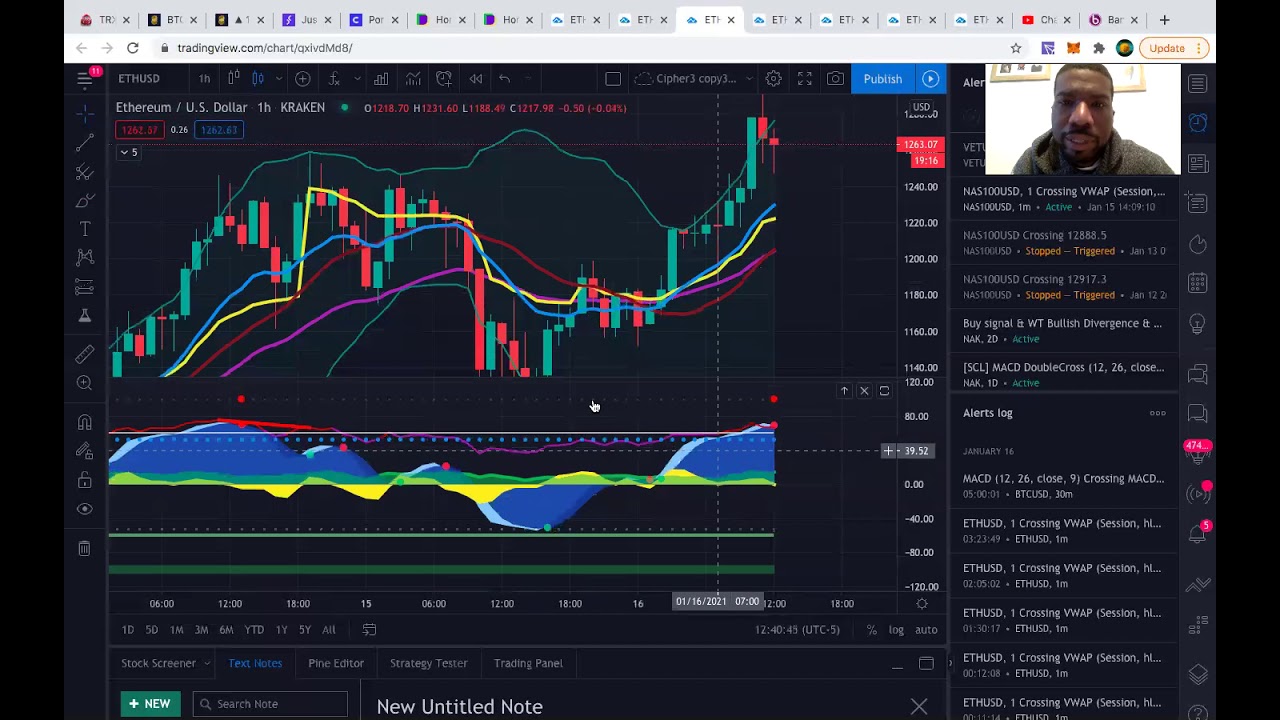Add an alert at 39.52 plus button

[x=888, y=451]
